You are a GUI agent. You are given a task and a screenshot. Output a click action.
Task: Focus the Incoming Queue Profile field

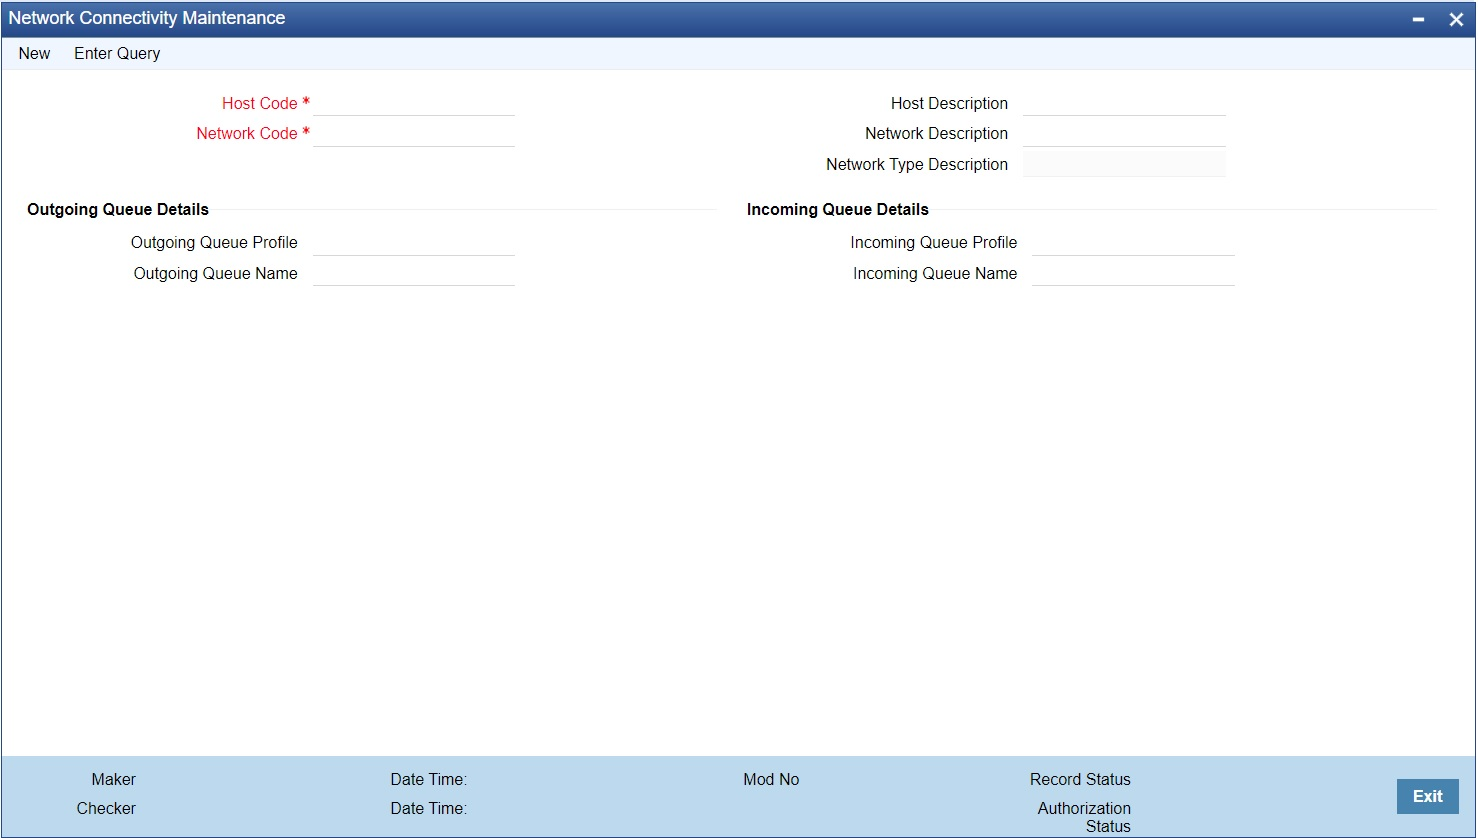(x=1133, y=243)
